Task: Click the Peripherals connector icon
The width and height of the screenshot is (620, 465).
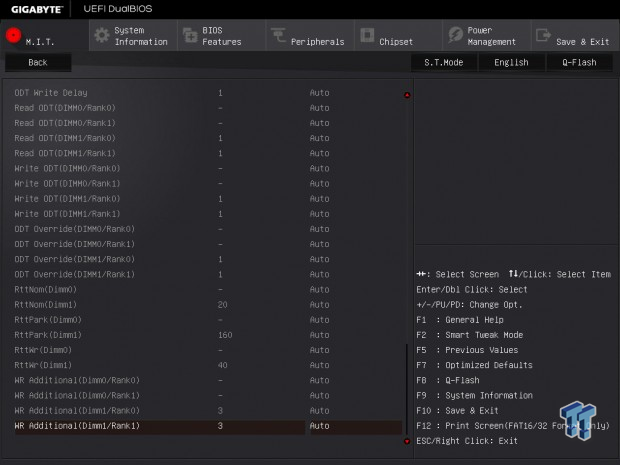Action: pos(278,35)
